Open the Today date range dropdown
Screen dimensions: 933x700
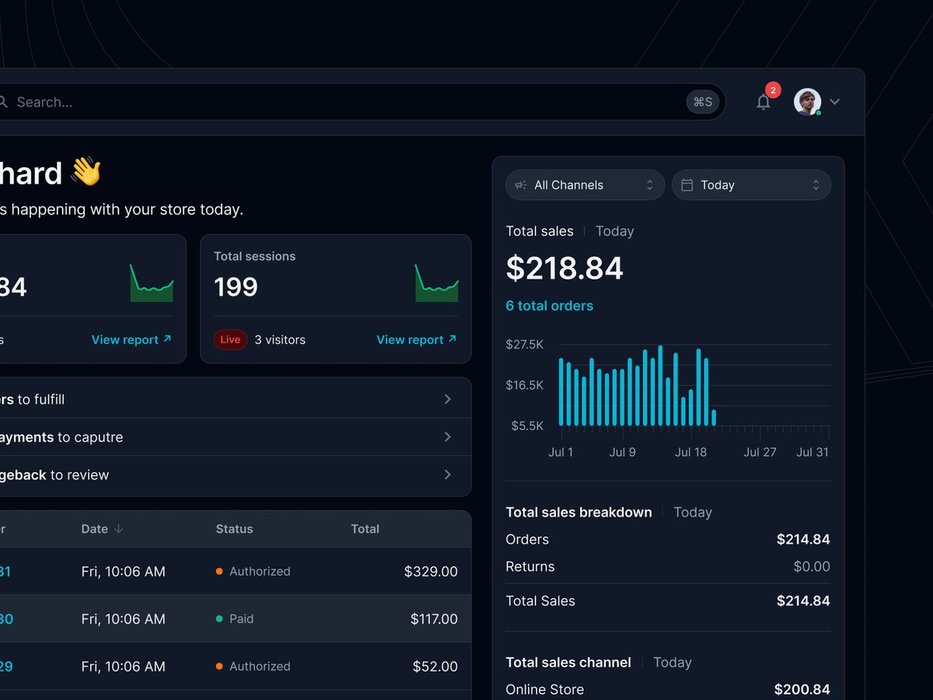click(x=751, y=185)
